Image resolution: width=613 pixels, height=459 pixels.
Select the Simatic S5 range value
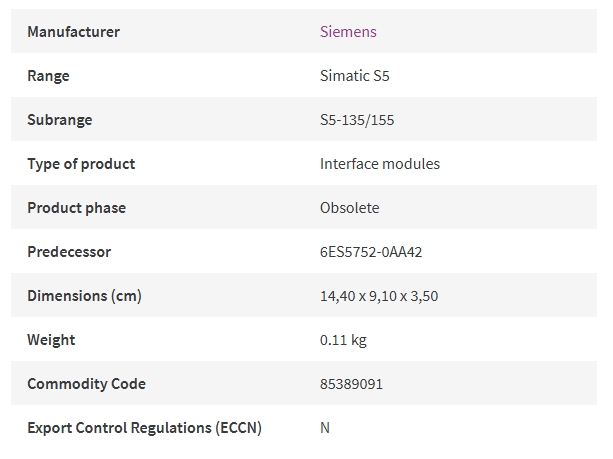tap(355, 76)
